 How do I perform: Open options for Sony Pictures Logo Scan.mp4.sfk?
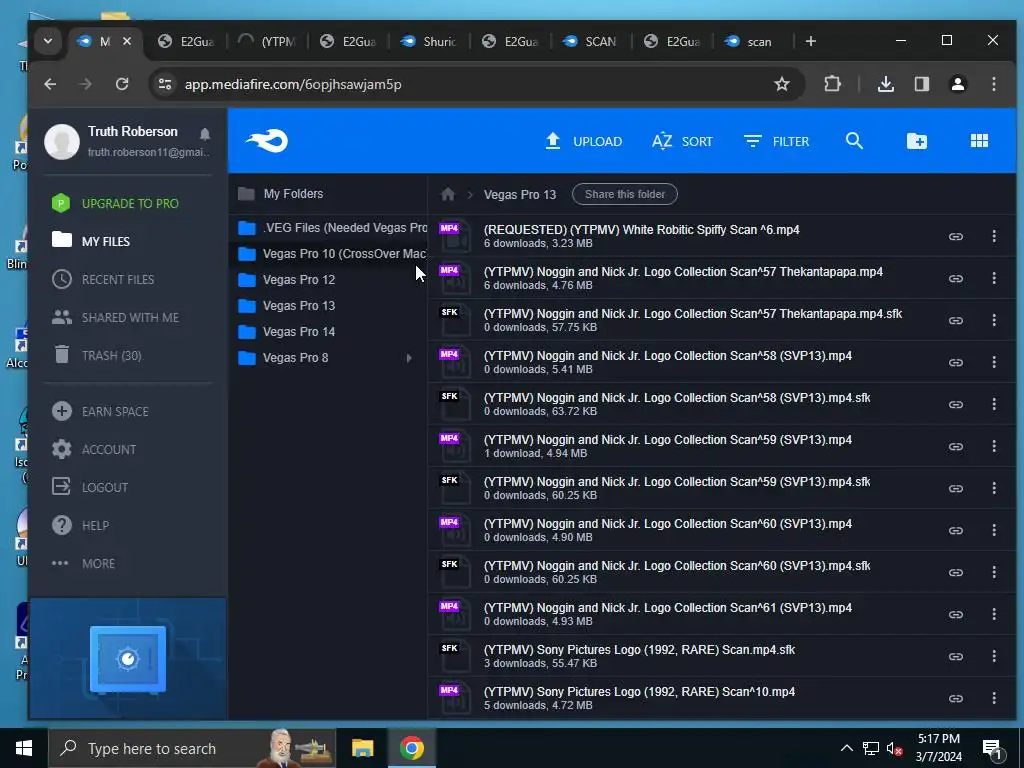click(994, 656)
